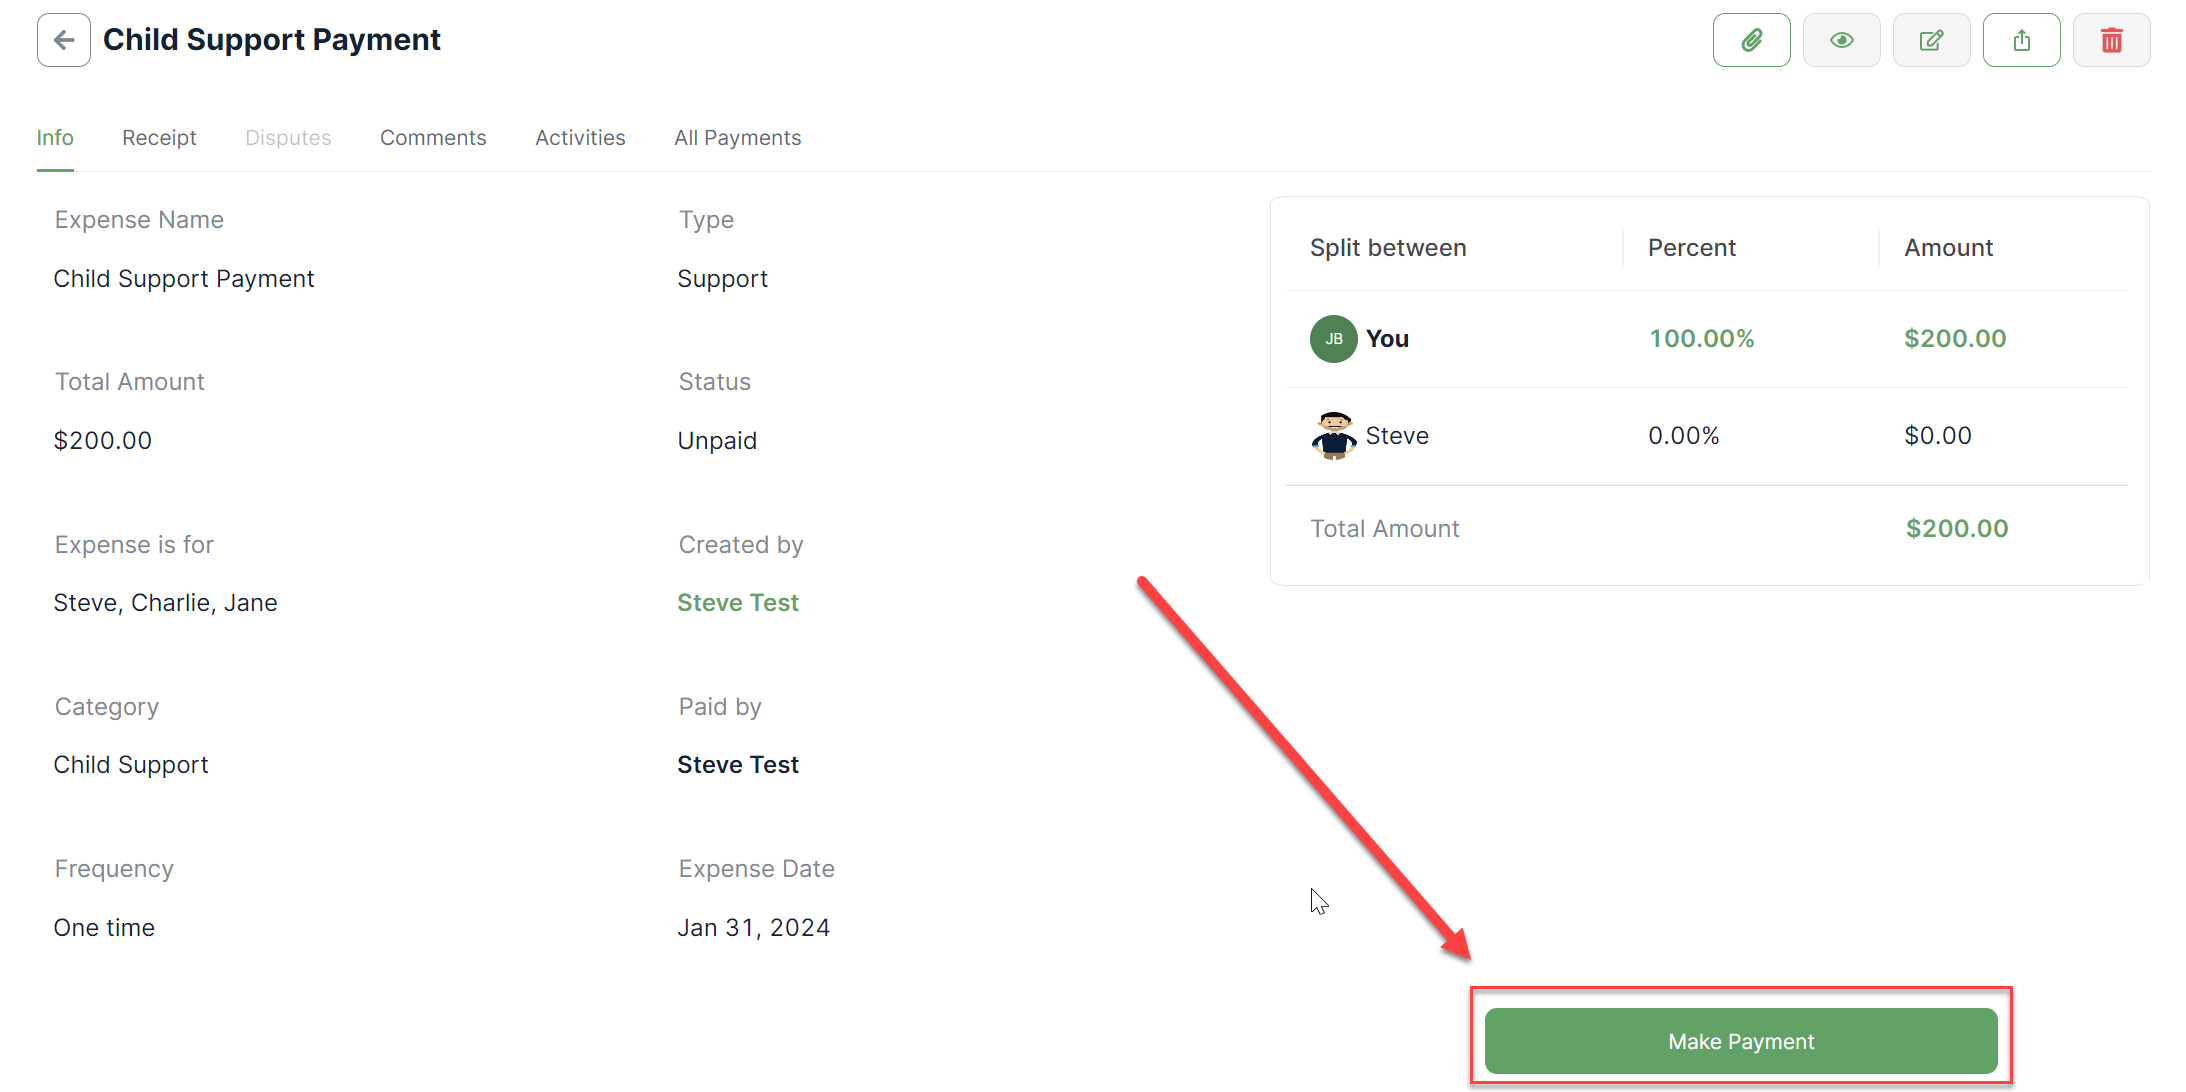2186x1092 pixels.
Task: Click the Split between column header
Action: pos(1388,248)
